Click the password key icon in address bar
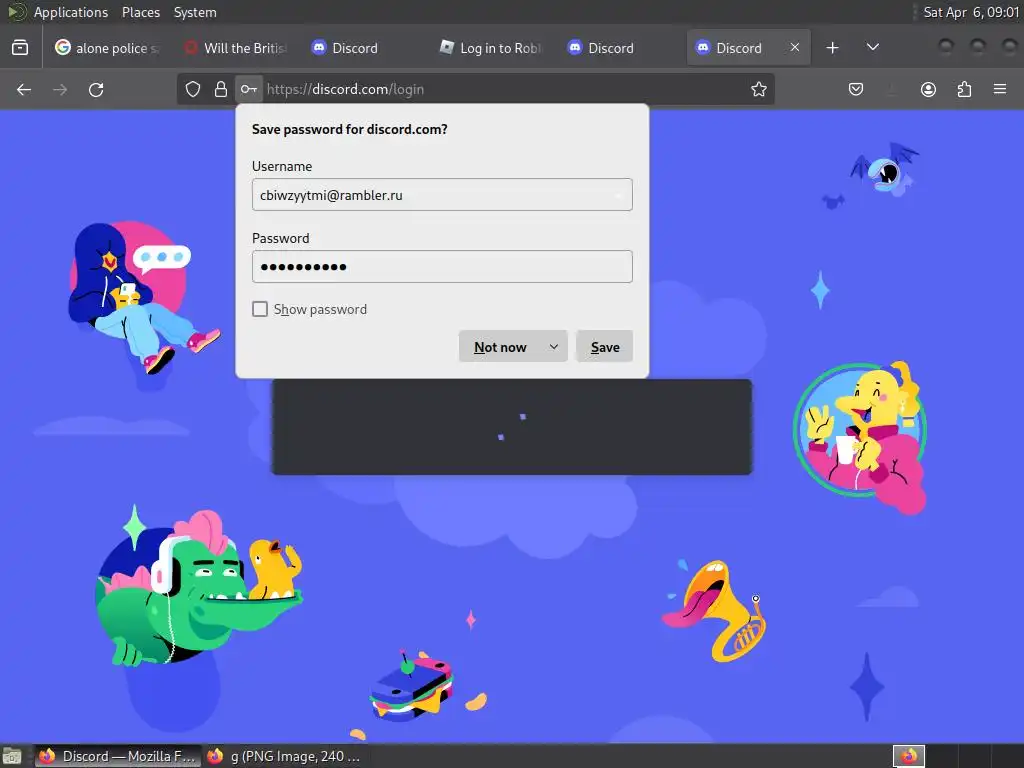 [248, 89]
